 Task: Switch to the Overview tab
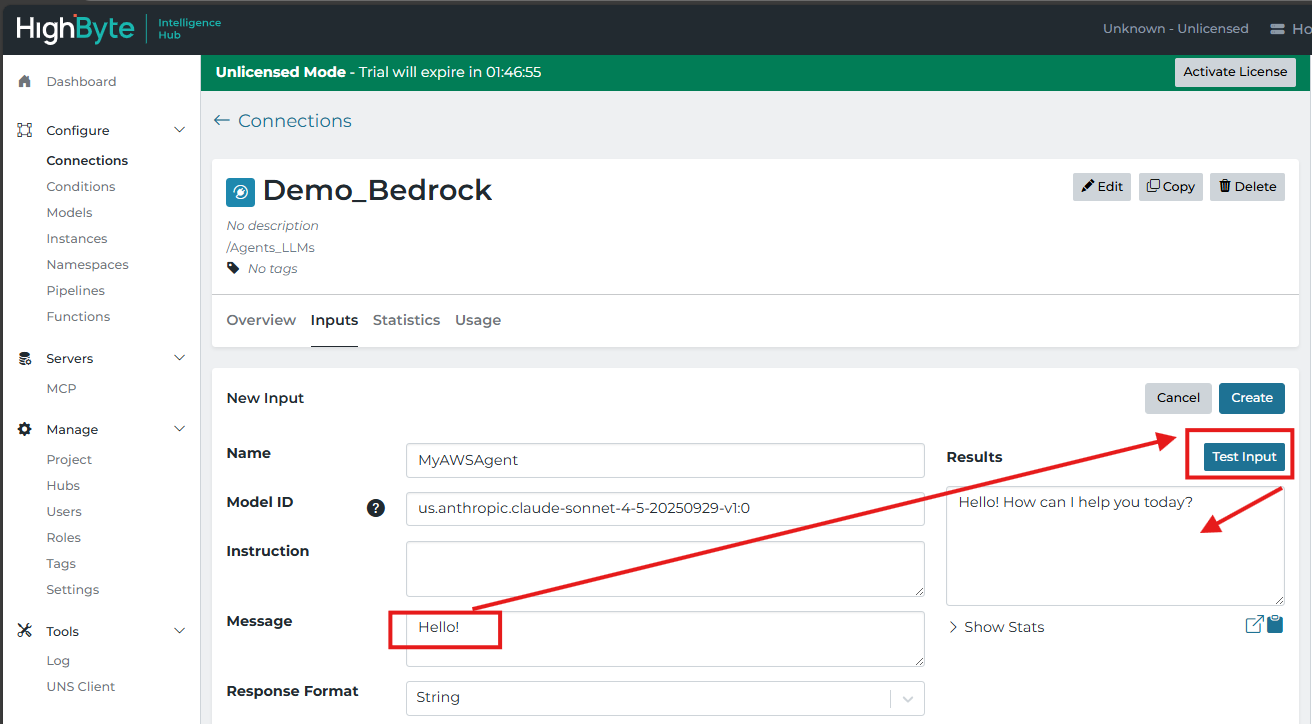coord(261,320)
